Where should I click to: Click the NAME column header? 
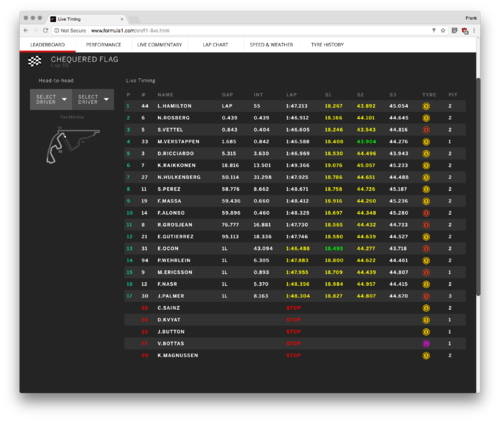[x=165, y=95]
